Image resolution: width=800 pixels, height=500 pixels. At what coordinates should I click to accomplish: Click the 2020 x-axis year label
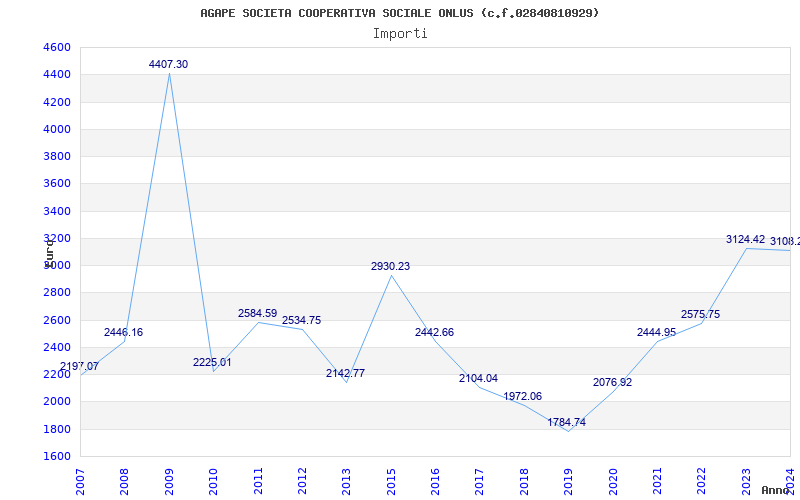pyautogui.click(x=613, y=481)
